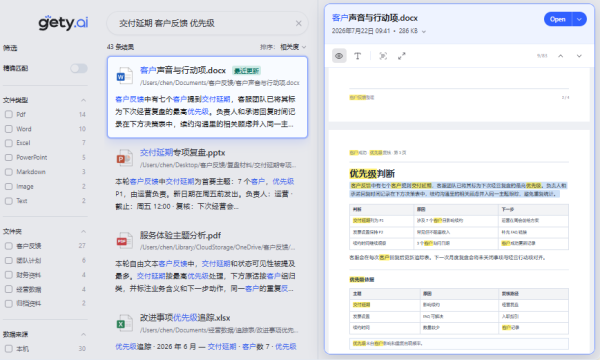Viewport: 600px width, 360px height.
Task: Check the 本机 data source filter
Action: [8, 349]
